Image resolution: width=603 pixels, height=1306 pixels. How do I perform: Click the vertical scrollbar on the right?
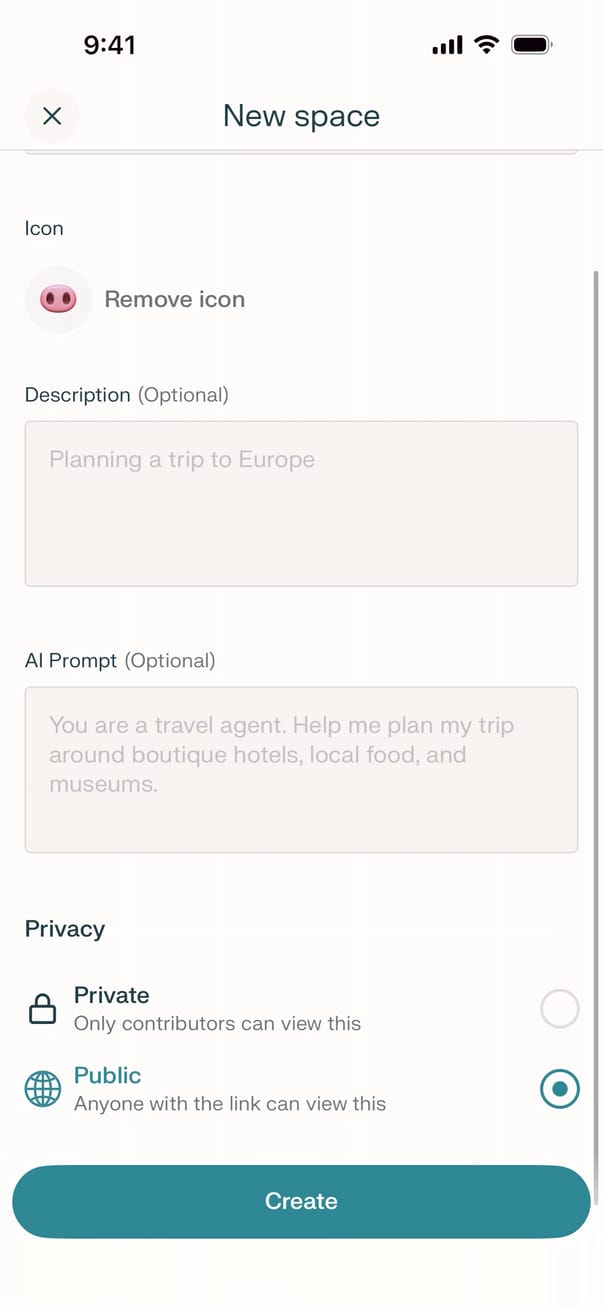tap(597, 700)
